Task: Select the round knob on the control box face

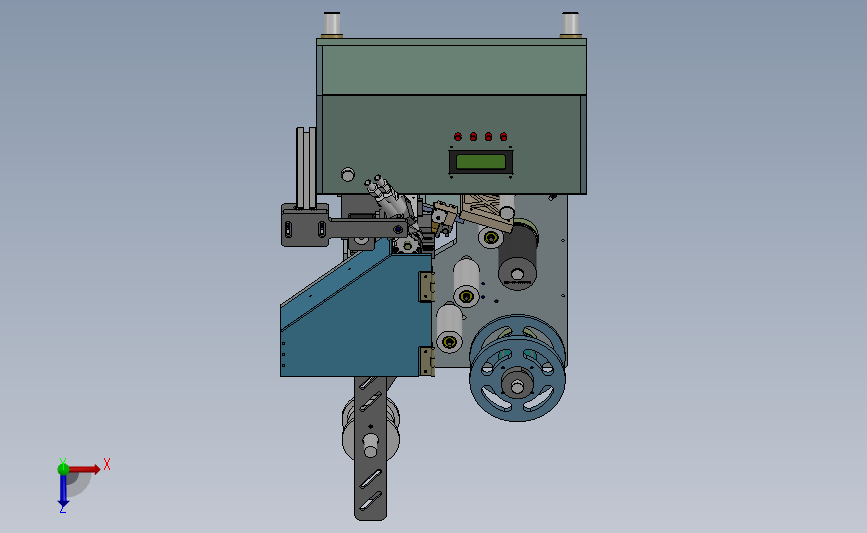Action: tap(348, 174)
